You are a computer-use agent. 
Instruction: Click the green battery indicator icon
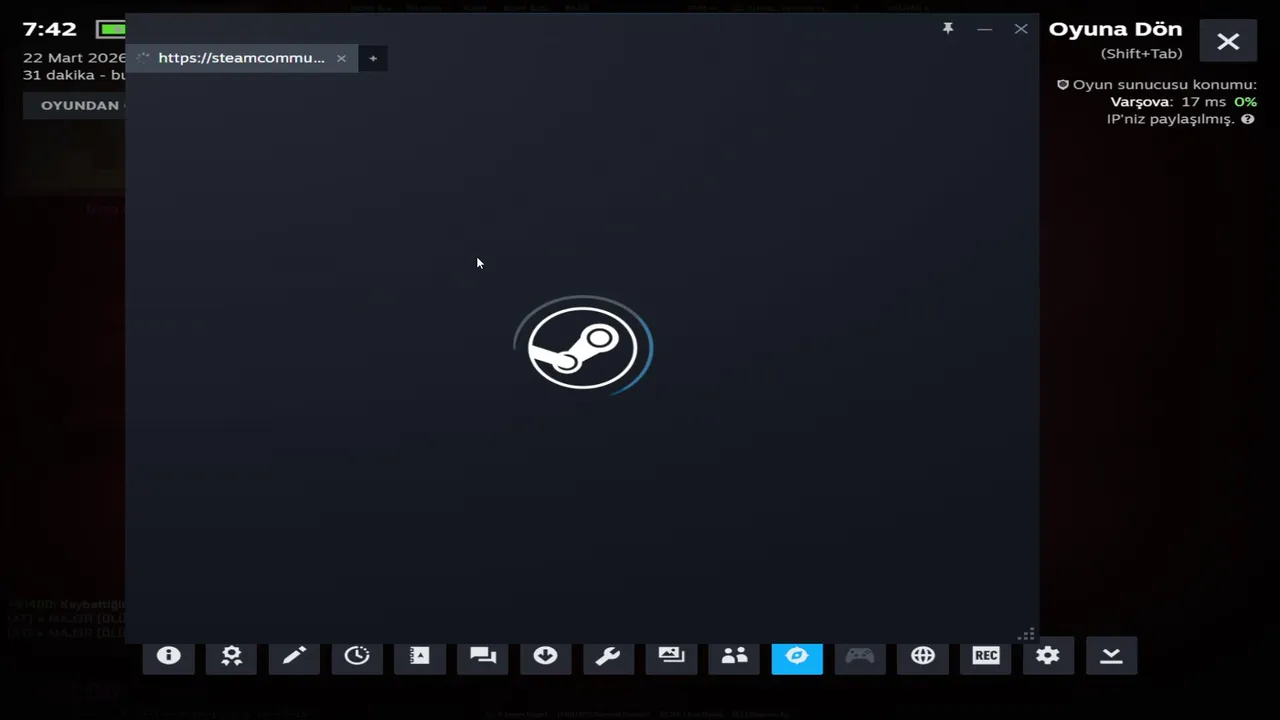click(x=112, y=29)
